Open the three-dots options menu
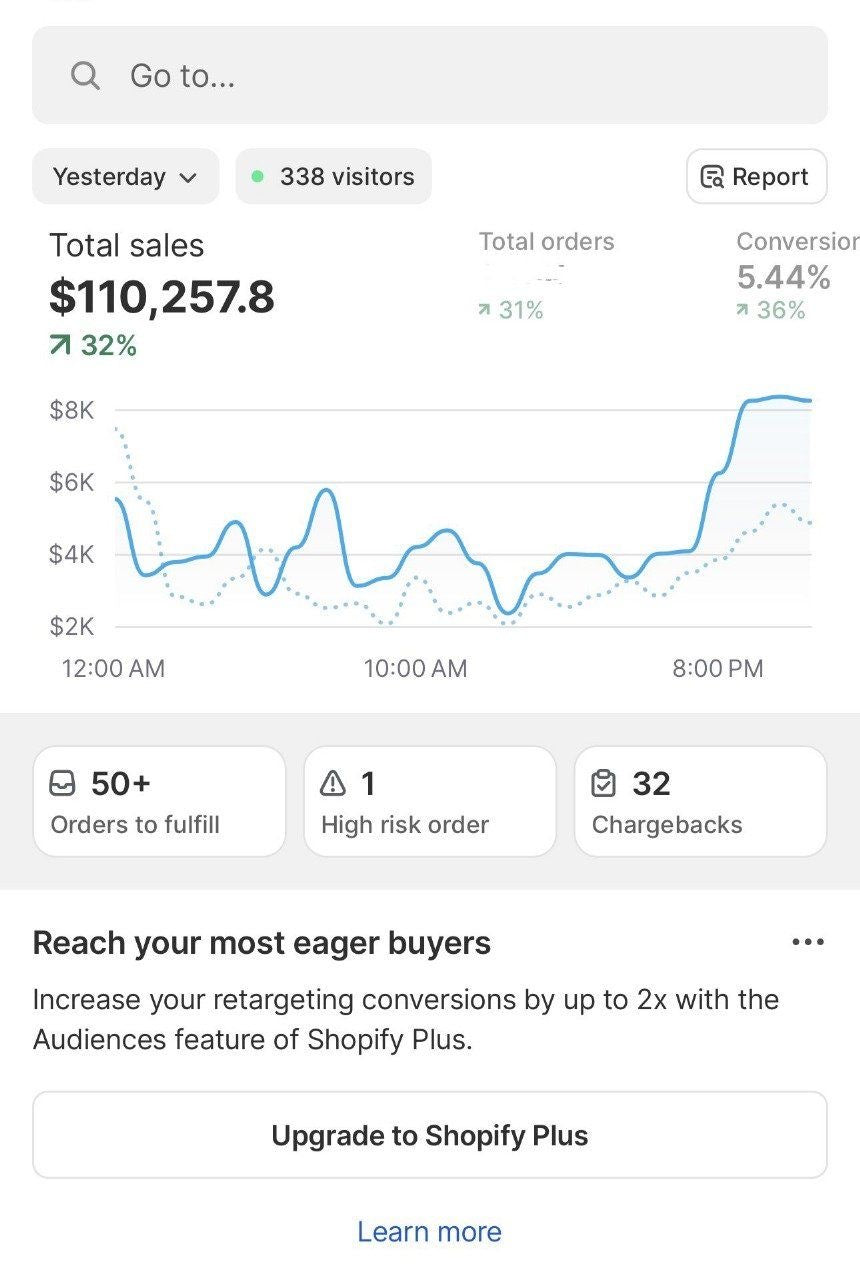The width and height of the screenshot is (860, 1280). (807, 942)
